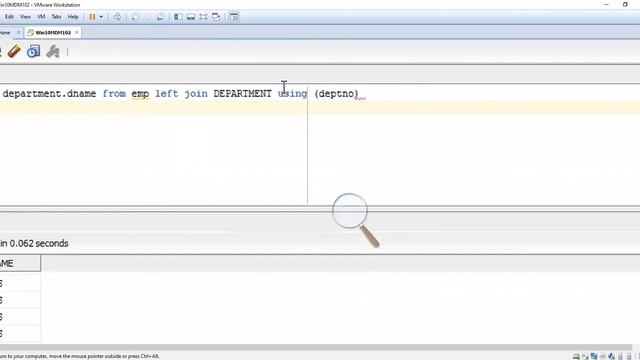Click the "using" keyword in the query

coord(293,94)
